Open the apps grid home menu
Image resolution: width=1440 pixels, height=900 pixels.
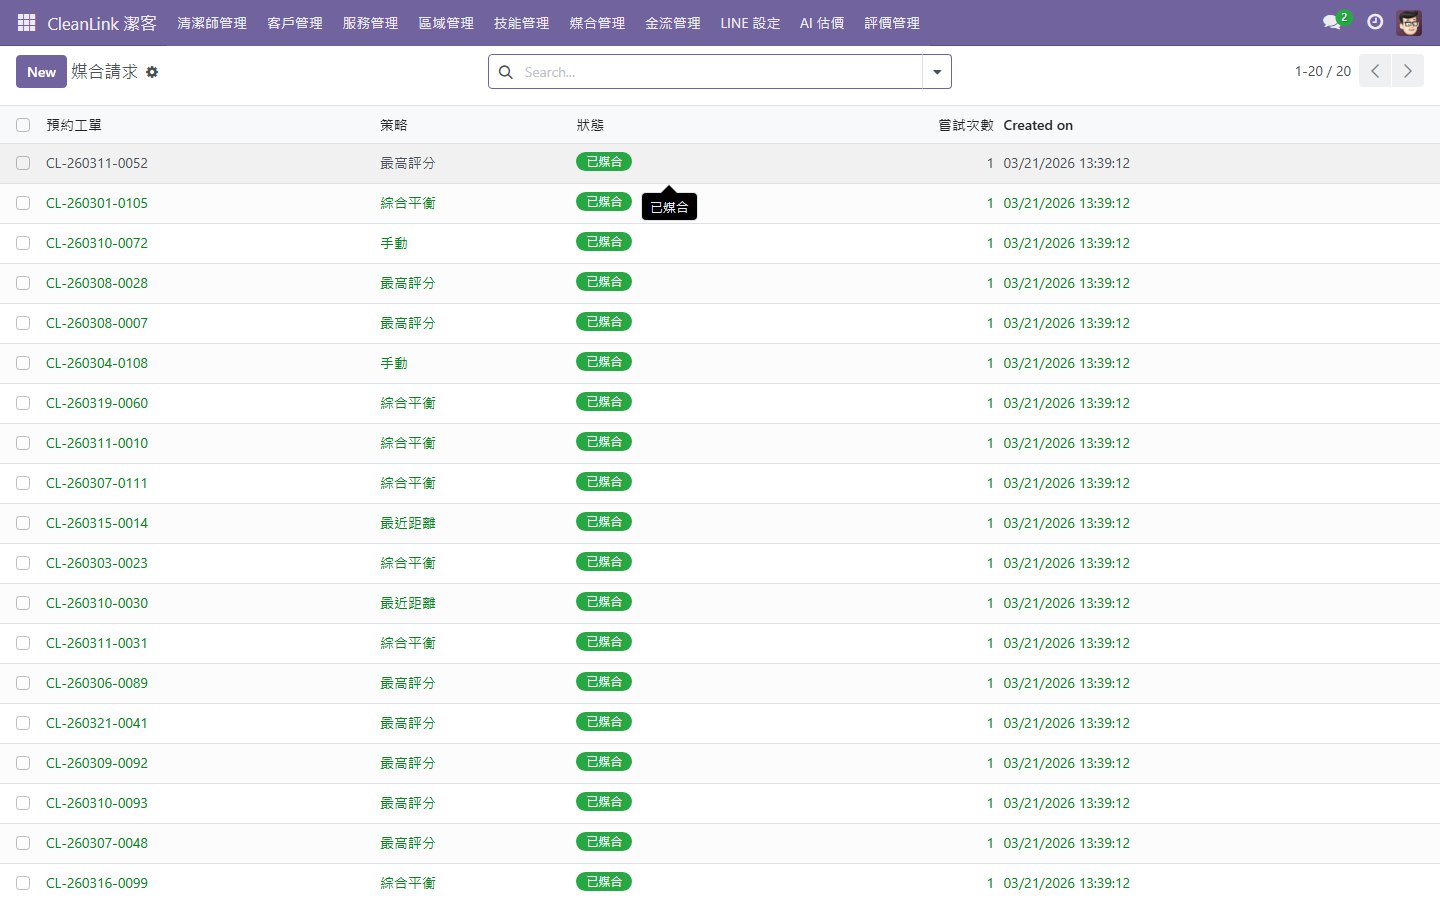pyautogui.click(x=26, y=22)
